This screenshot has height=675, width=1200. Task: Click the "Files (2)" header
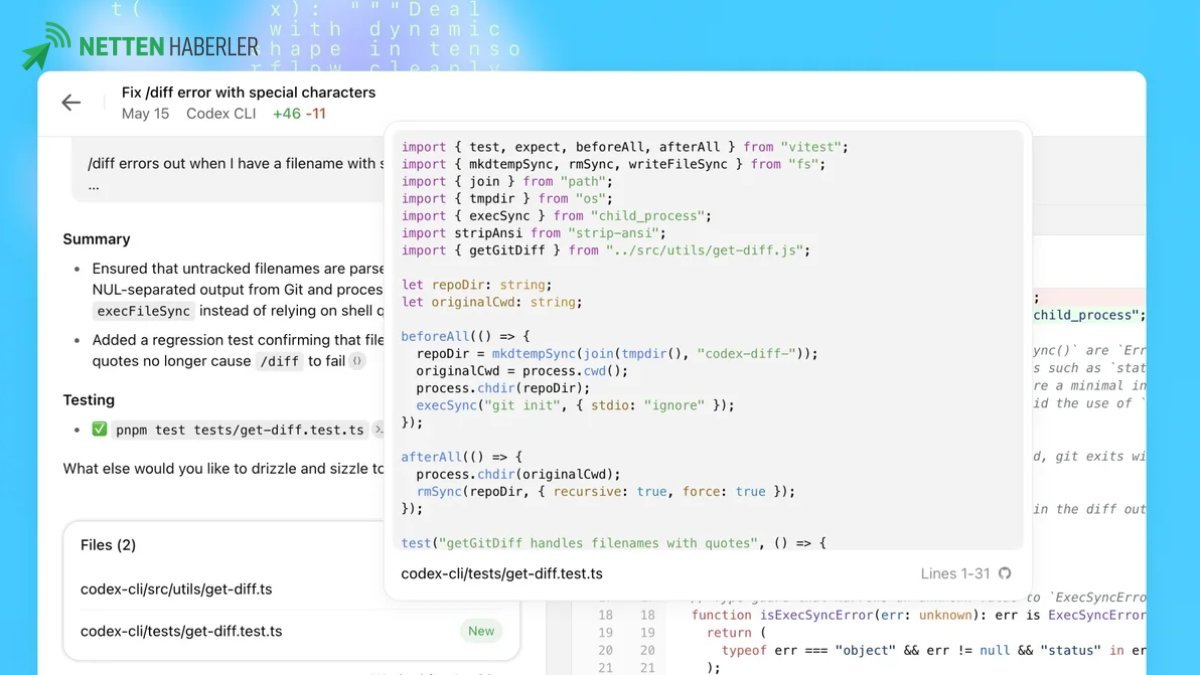(108, 545)
